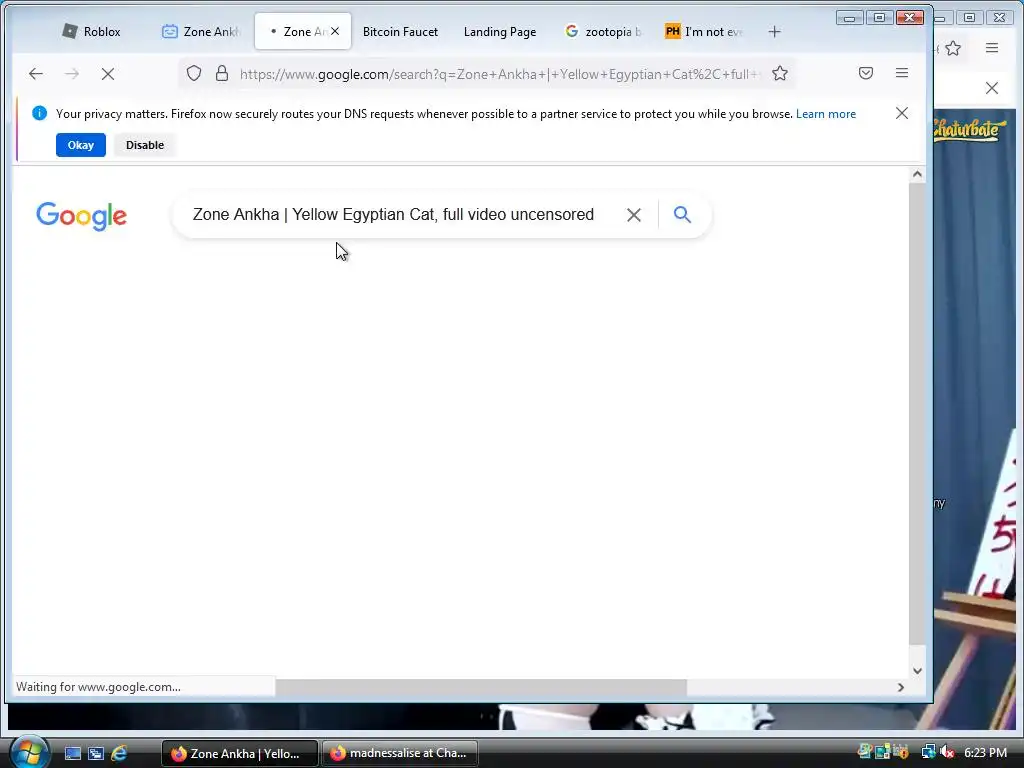The width and height of the screenshot is (1024, 768).
Task: Switch to the Roblox tab
Action: 91,31
